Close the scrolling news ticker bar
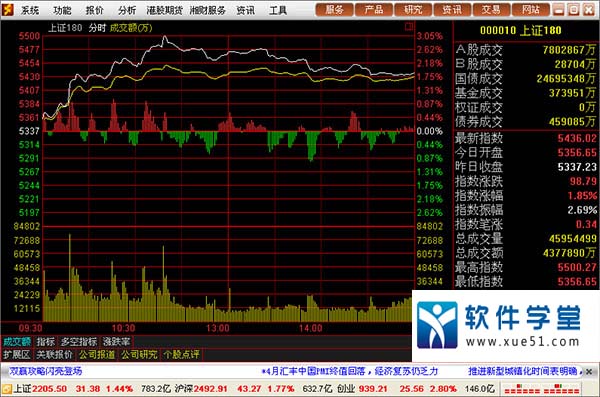The width and height of the screenshot is (600, 397). [589, 371]
